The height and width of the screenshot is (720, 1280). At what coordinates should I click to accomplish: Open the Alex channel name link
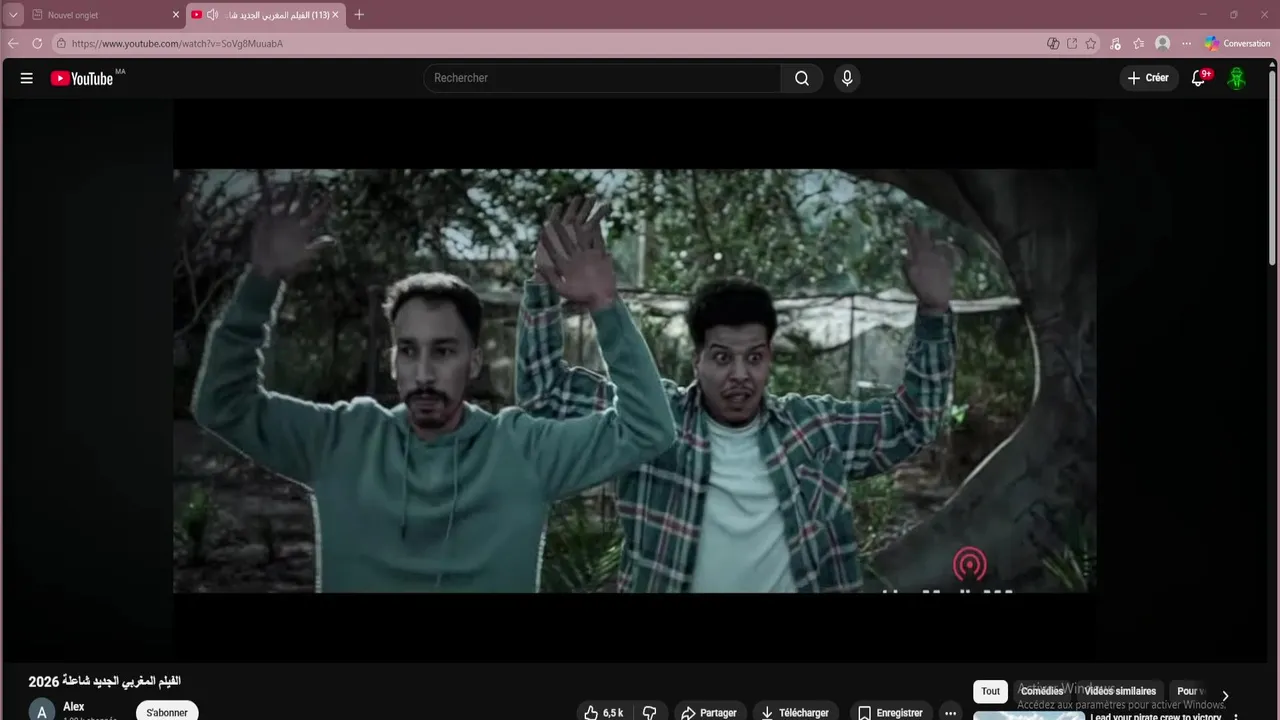[x=74, y=707]
